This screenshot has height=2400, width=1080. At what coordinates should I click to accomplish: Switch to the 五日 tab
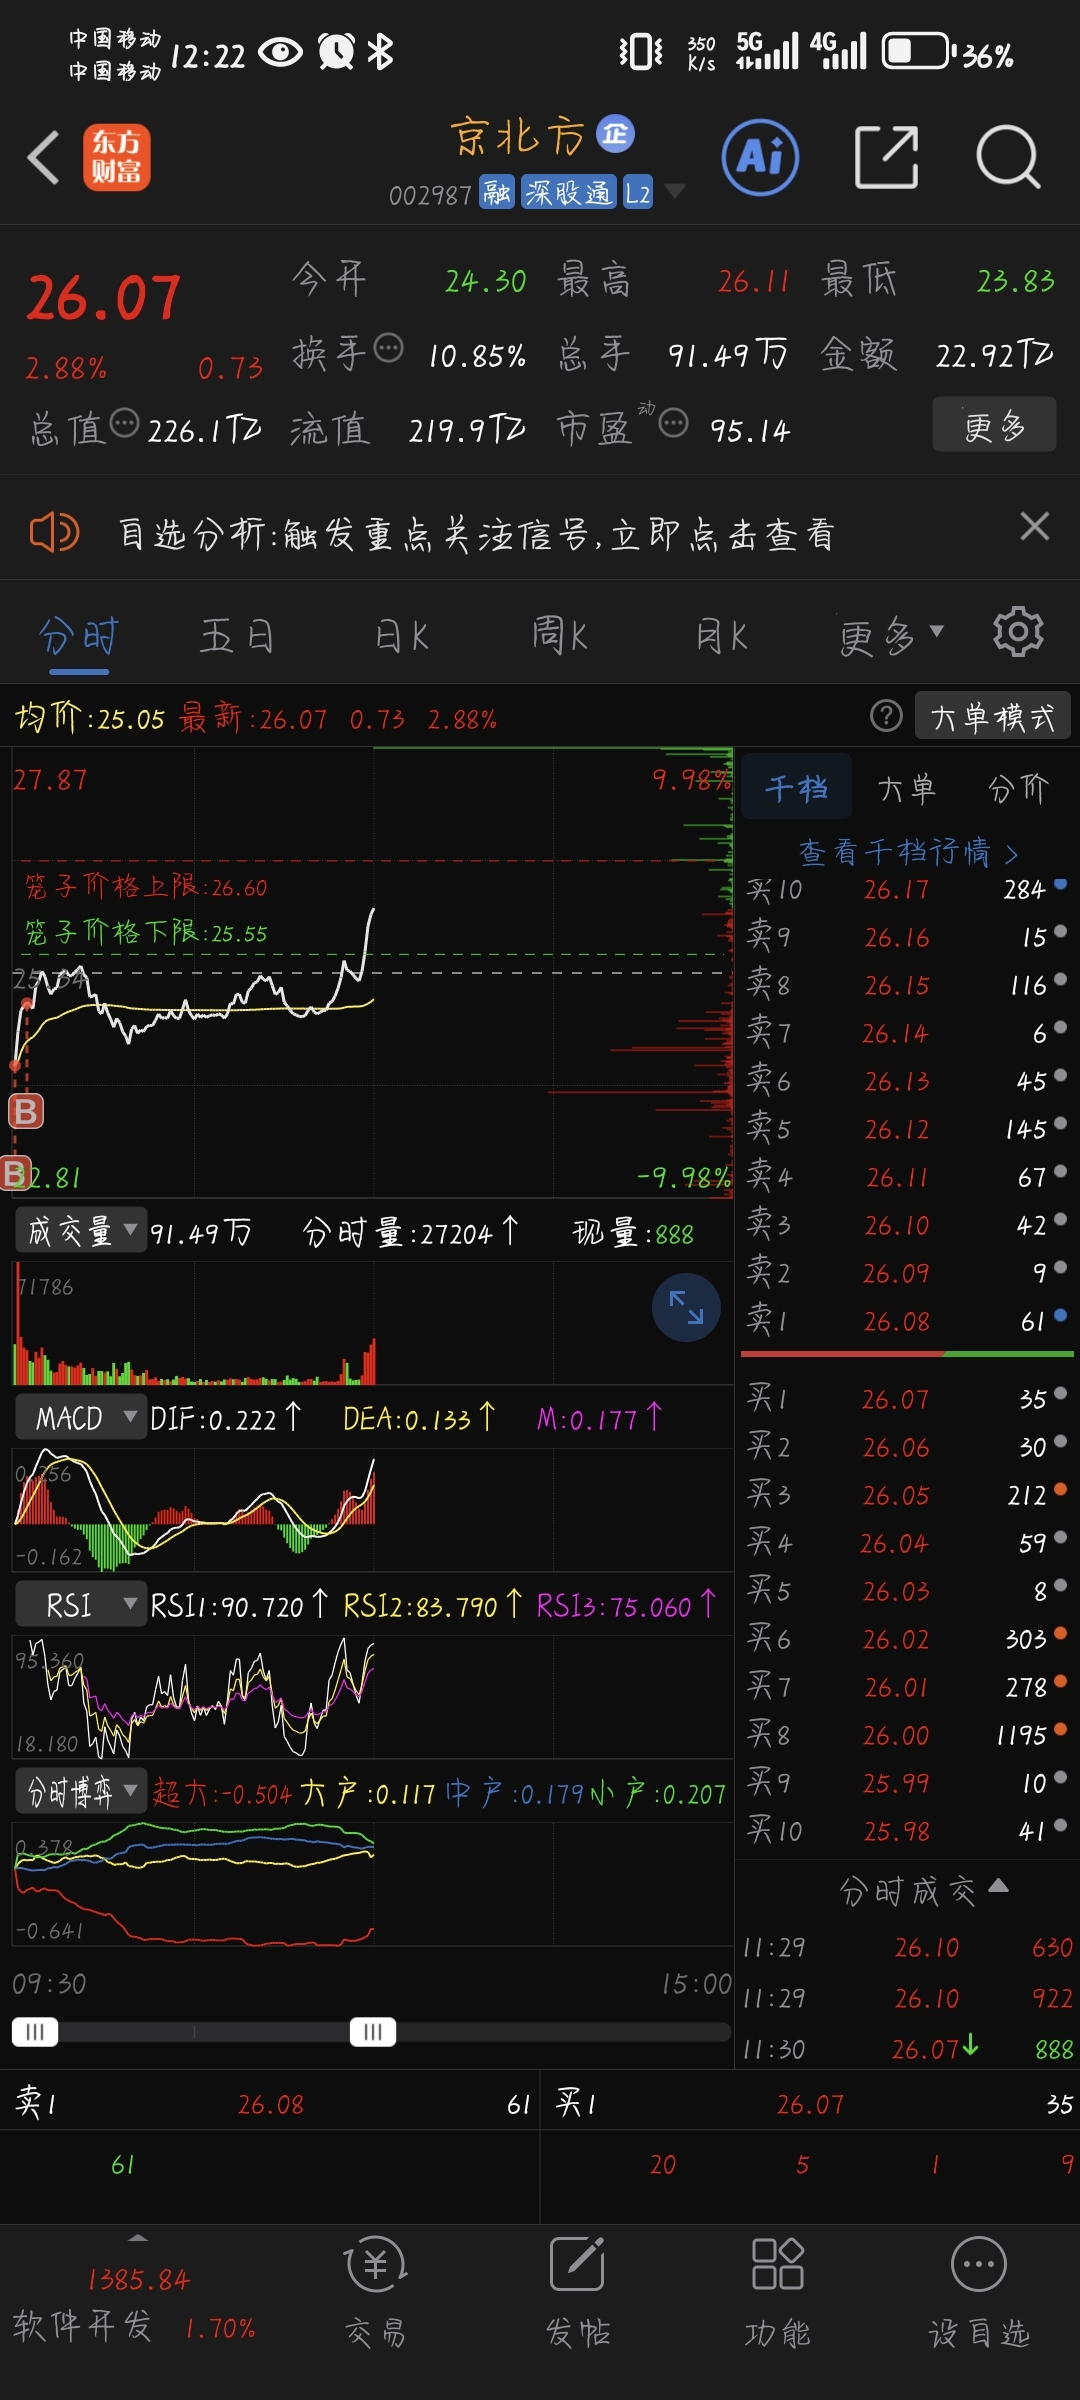click(x=238, y=636)
